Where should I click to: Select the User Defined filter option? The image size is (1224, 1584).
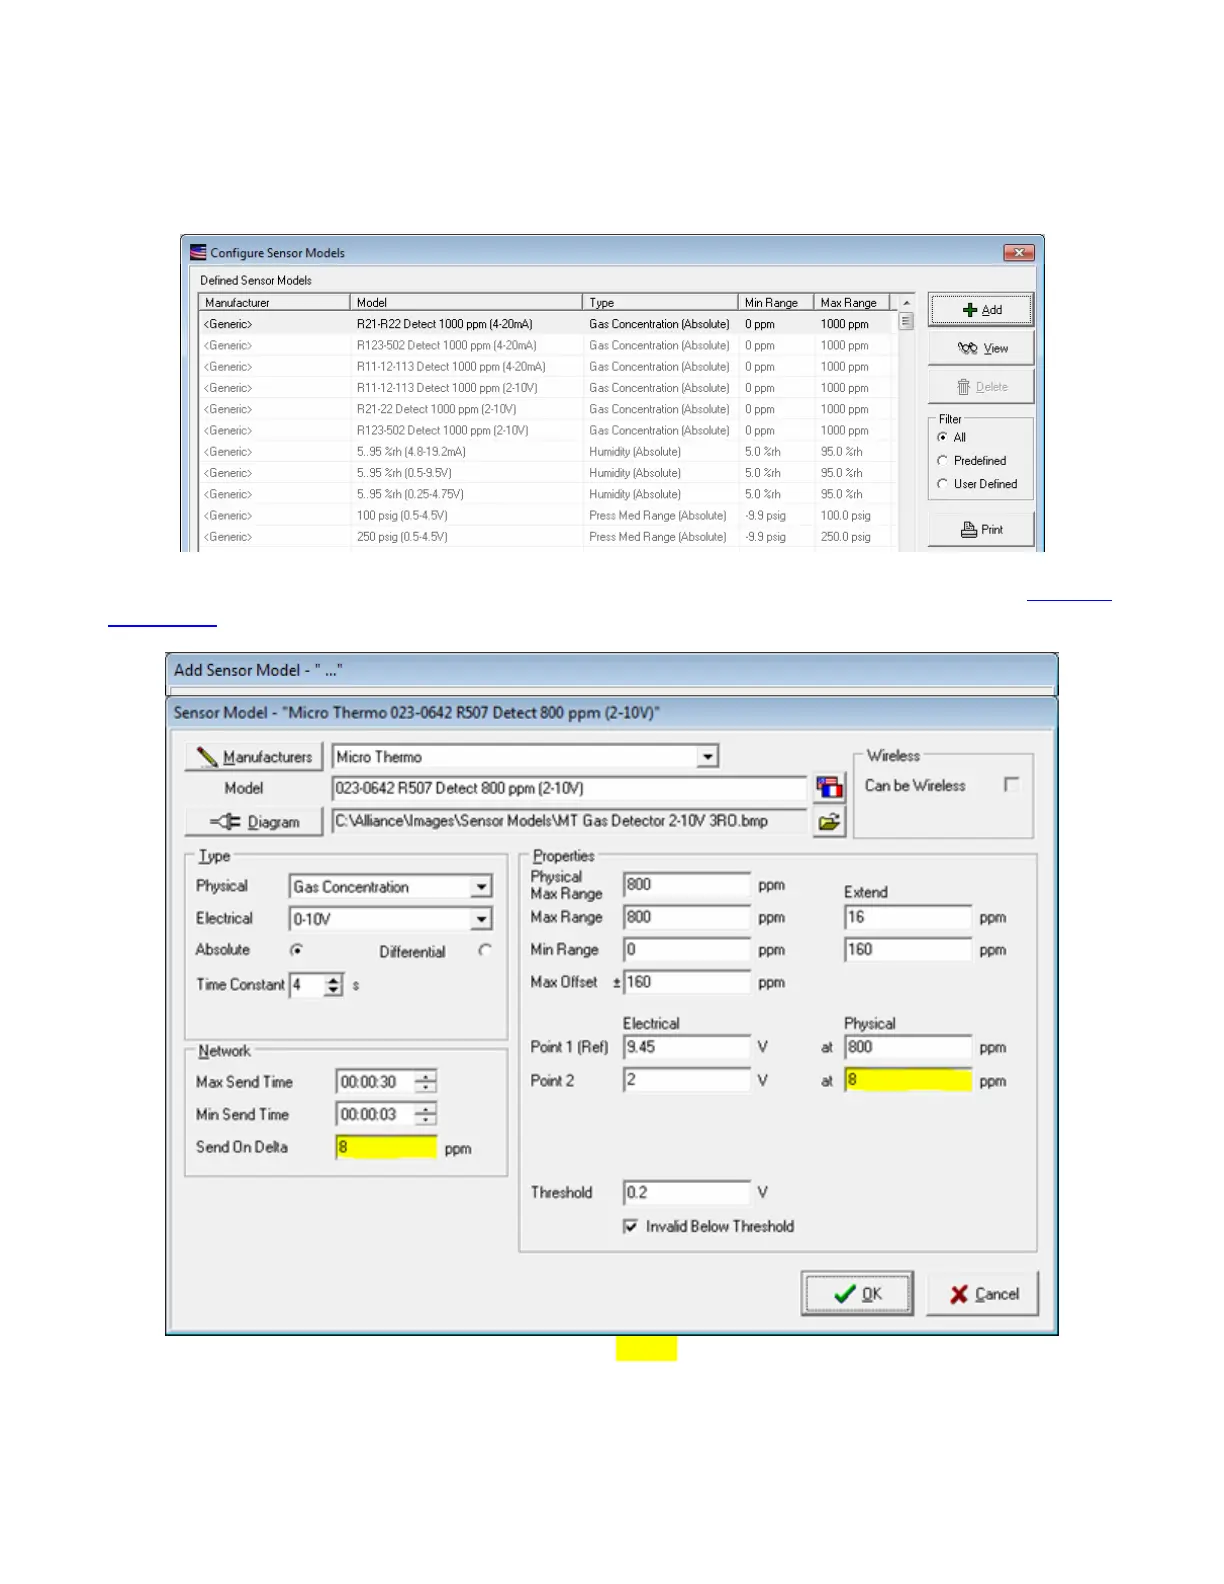[942, 484]
